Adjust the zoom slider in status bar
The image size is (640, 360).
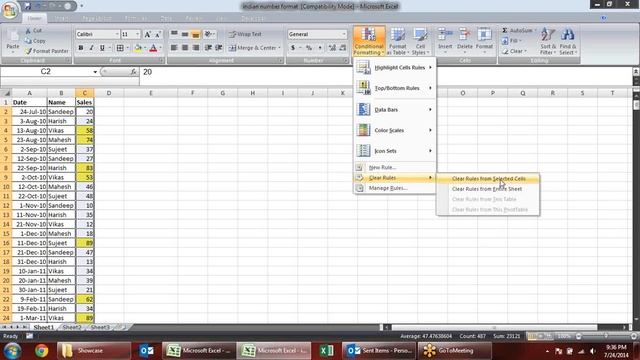click(606, 336)
